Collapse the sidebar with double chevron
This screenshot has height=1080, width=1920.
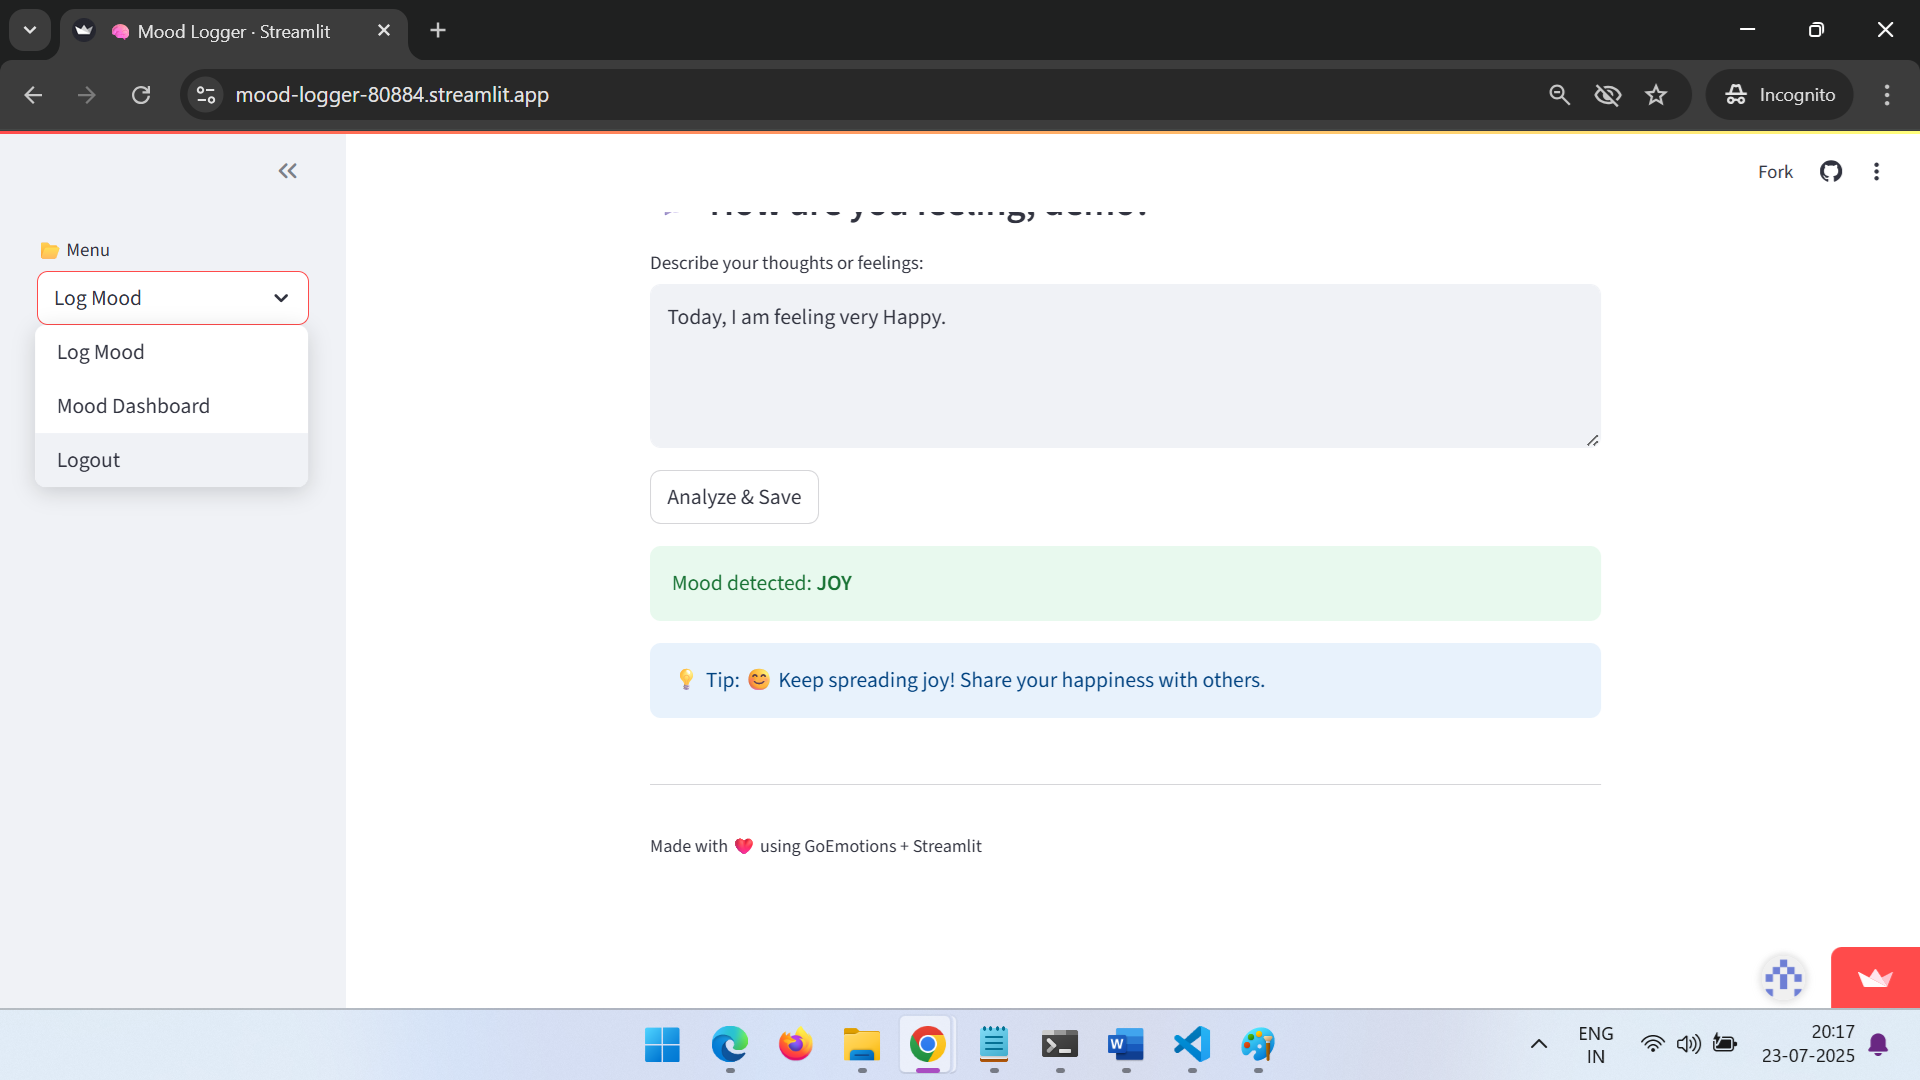[287, 171]
